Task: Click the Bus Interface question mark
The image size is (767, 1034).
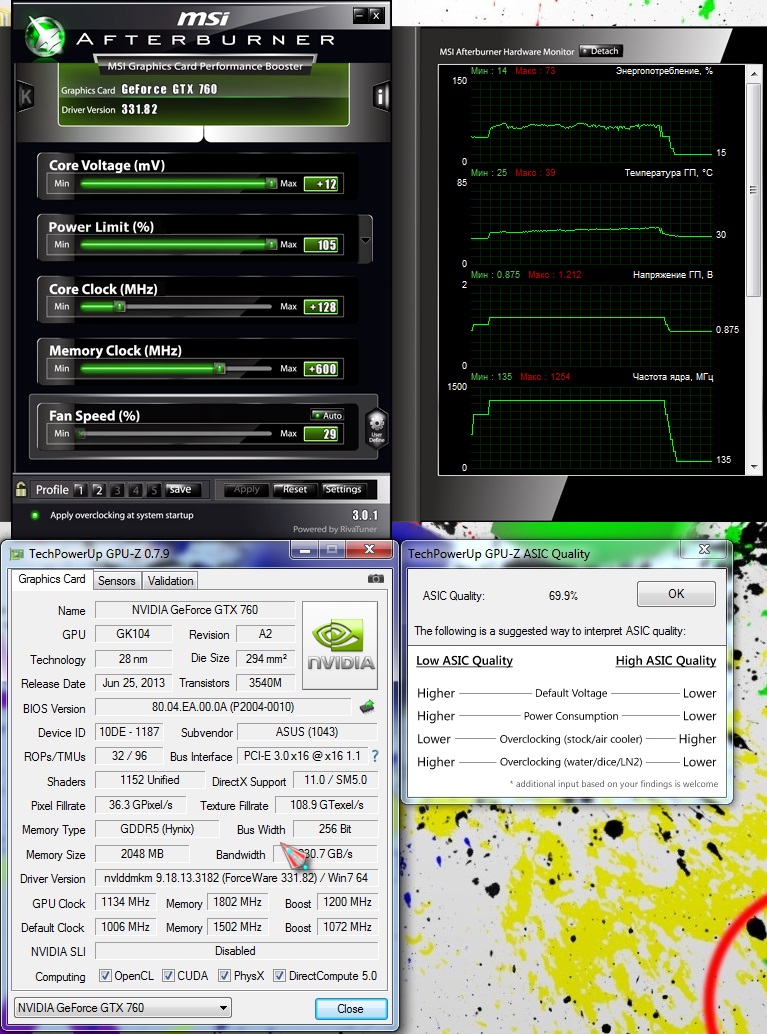Action: point(375,756)
